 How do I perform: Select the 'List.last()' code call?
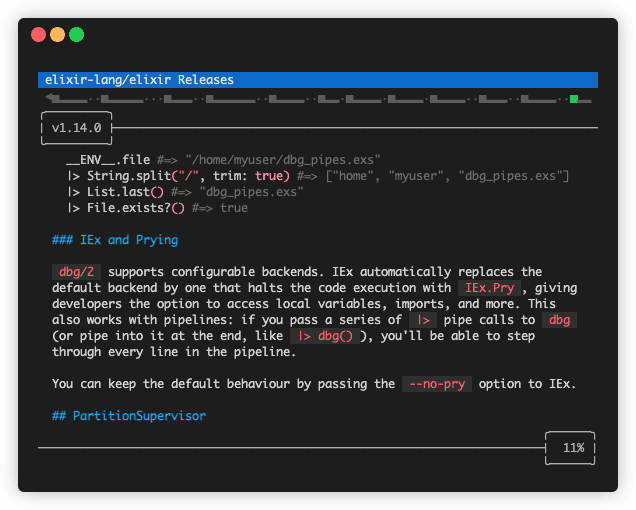tap(125, 192)
